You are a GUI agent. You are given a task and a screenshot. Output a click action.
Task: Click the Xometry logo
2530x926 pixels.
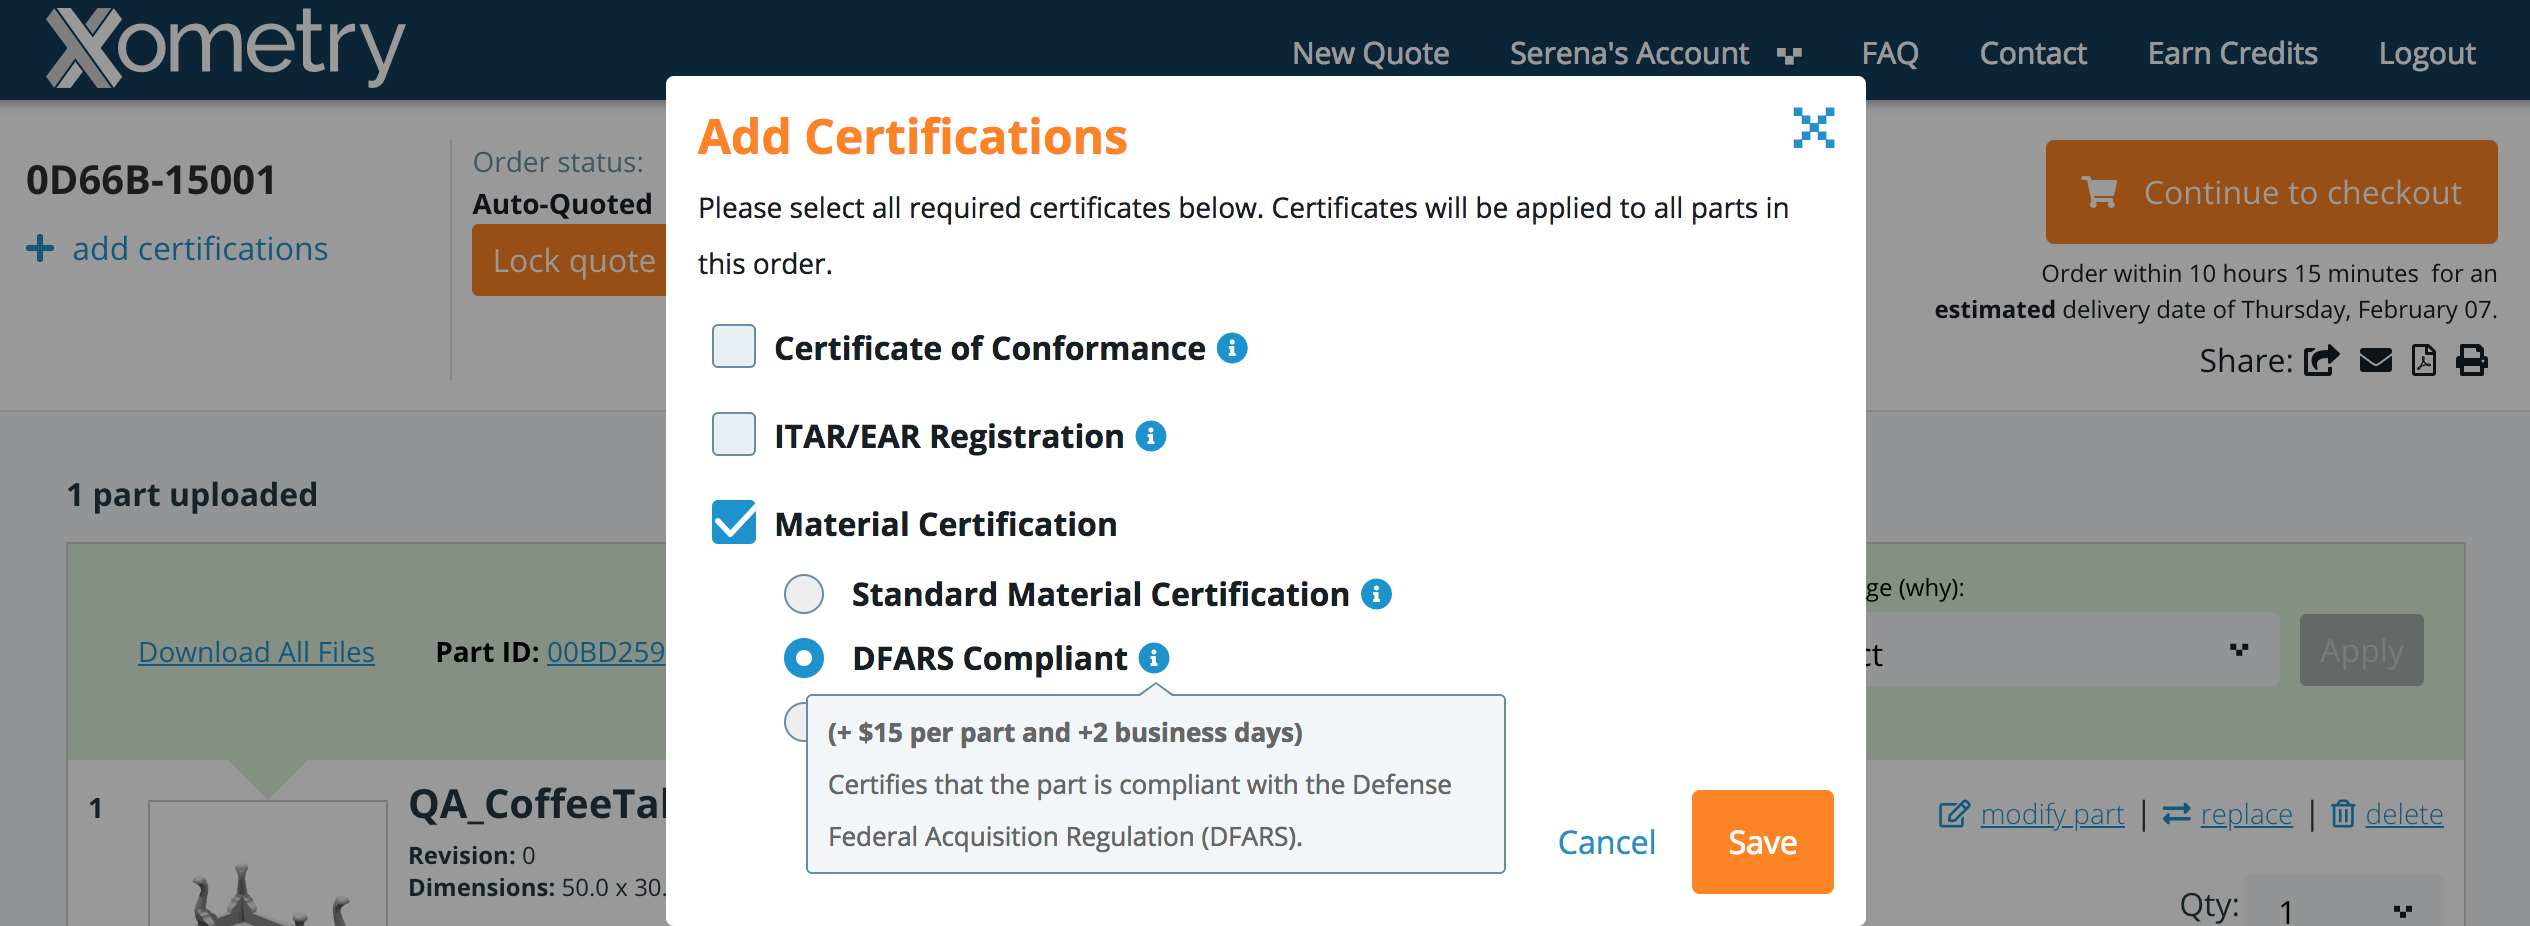(x=225, y=47)
